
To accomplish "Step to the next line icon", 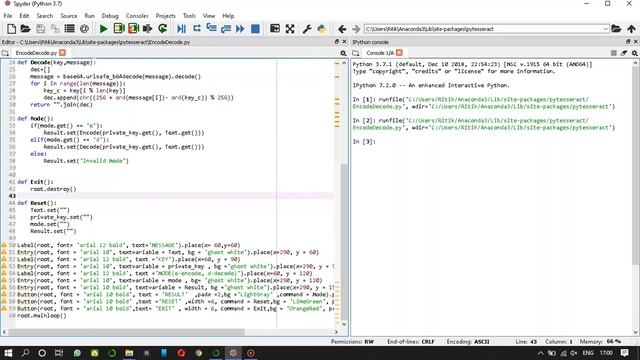I will point(197,29).
